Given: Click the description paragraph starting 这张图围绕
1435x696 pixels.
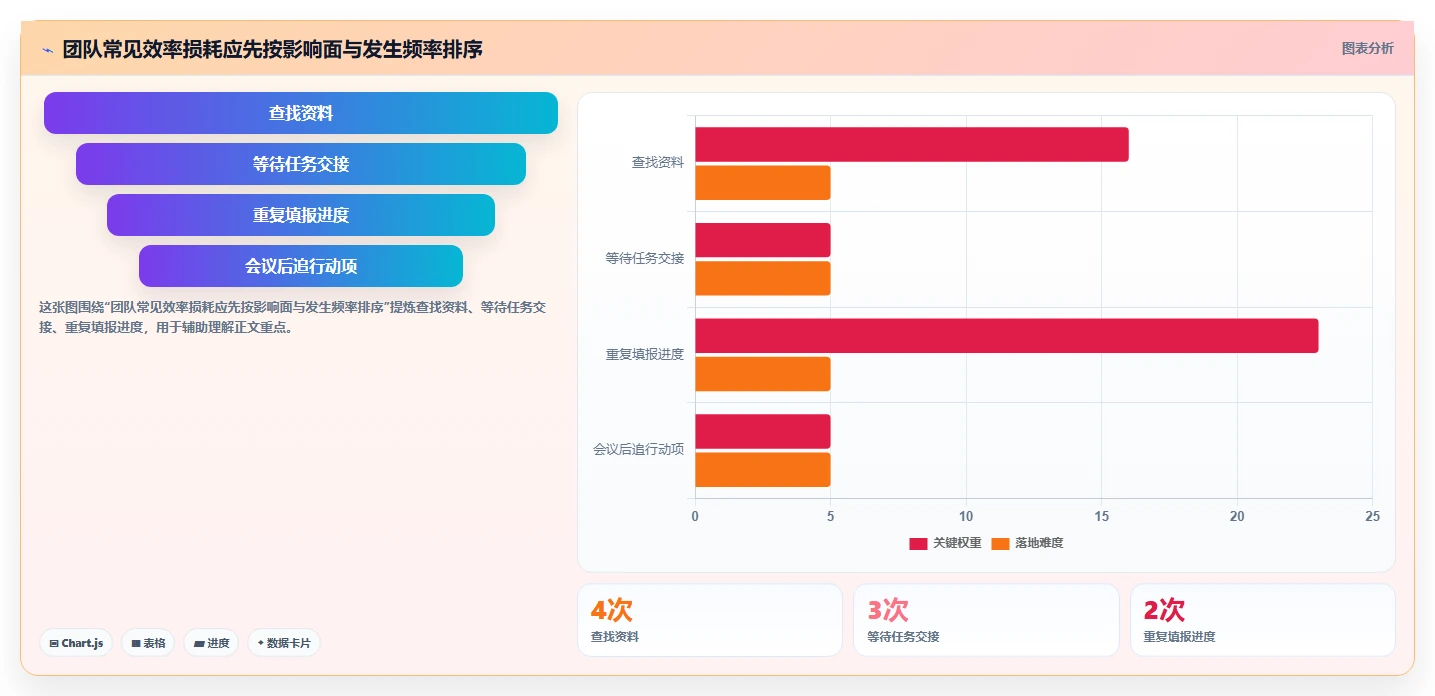Looking at the screenshot, I should (x=292, y=317).
